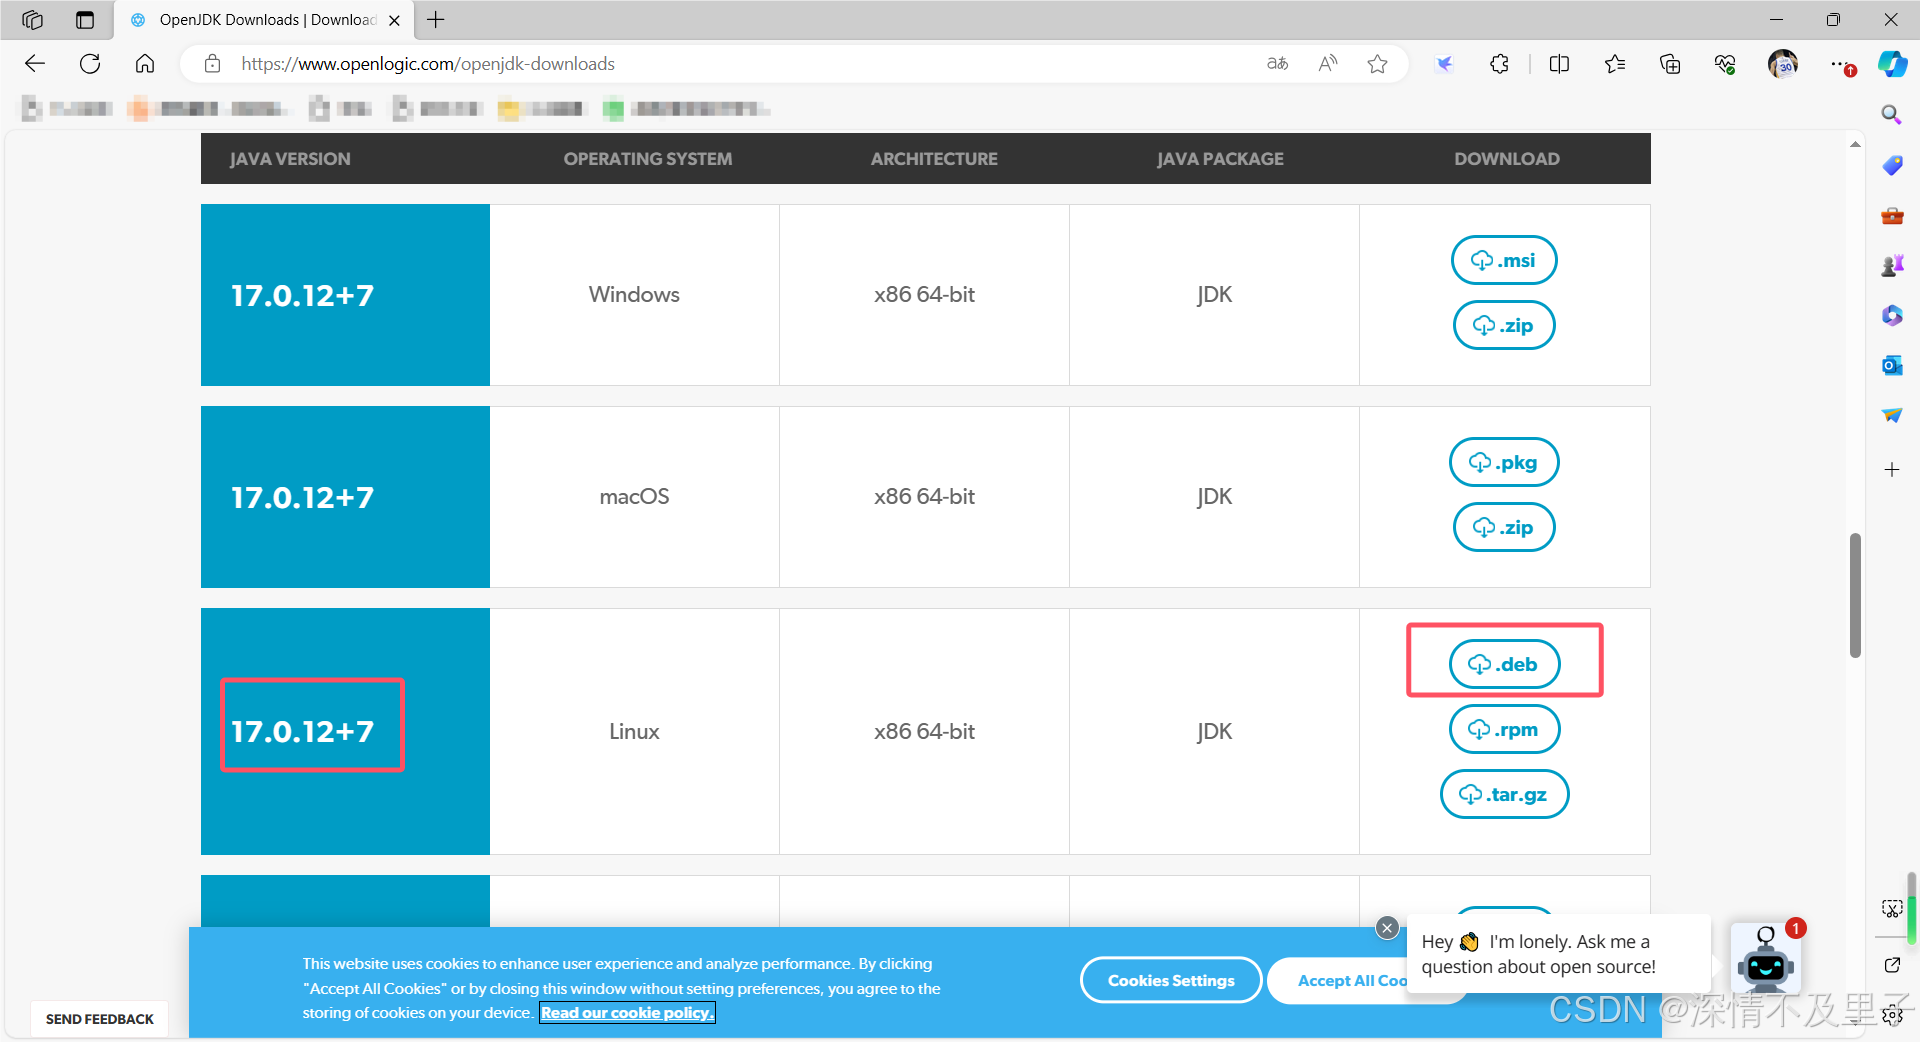The height and width of the screenshot is (1042, 1920).
Task: Open settings and more menu
Action: pyautogui.click(x=1841, y=64)
